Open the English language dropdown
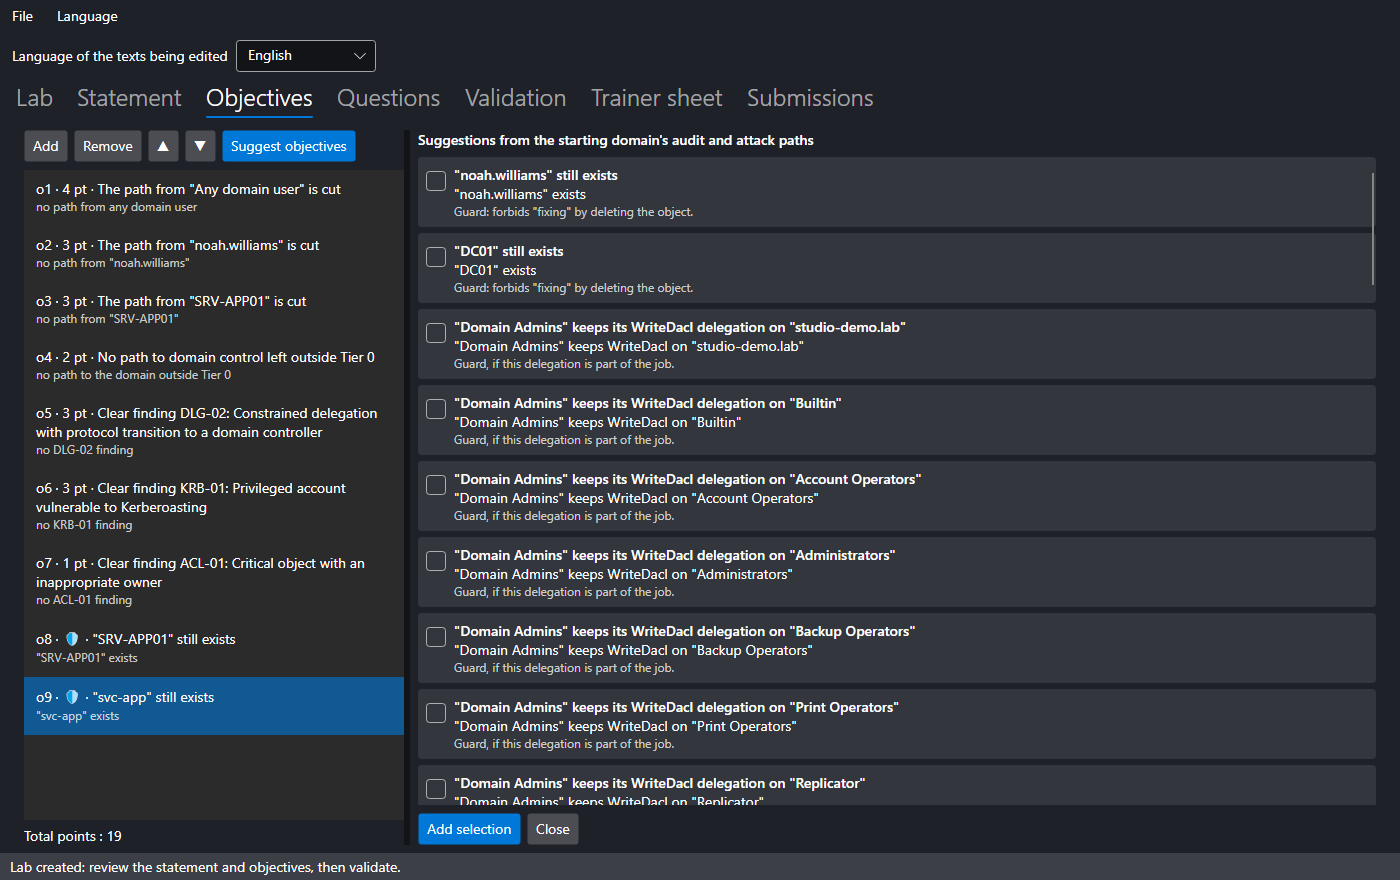Viewport: 1400px width, 880px height. click(306, 56)
